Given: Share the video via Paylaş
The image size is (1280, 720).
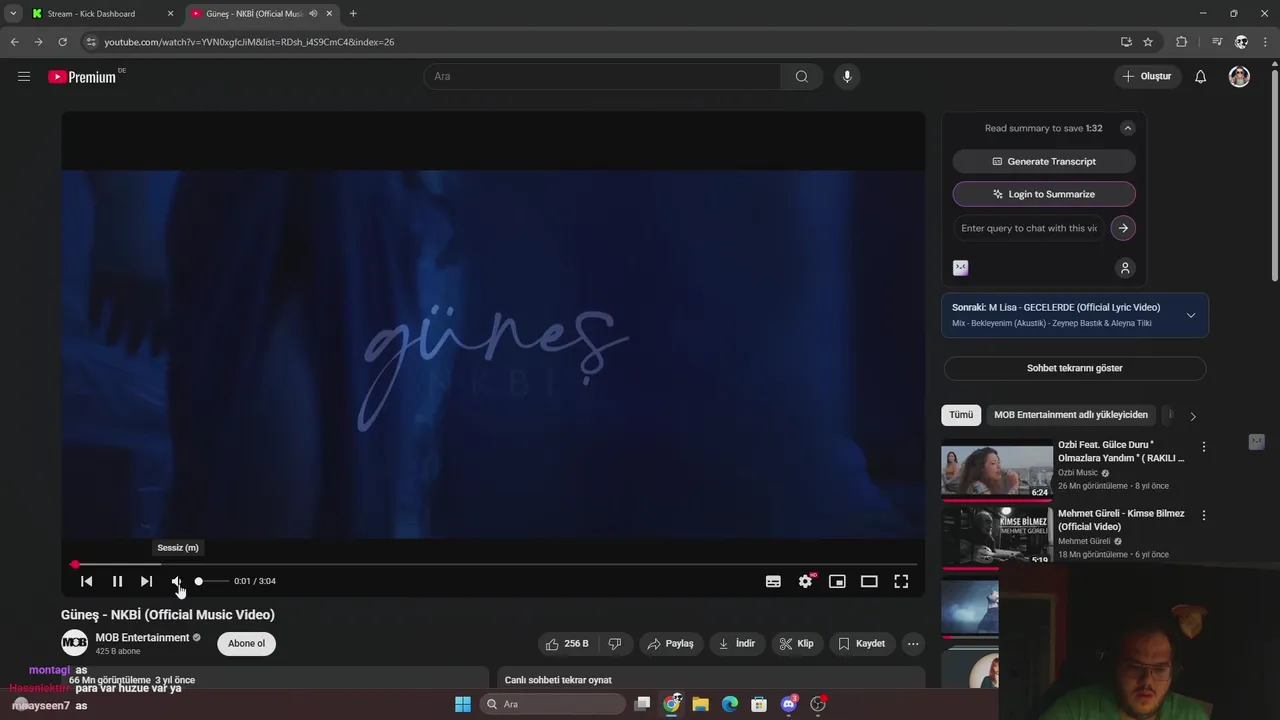Looking at the screenshot, I should pyautogui.click(x=670, y=643).
